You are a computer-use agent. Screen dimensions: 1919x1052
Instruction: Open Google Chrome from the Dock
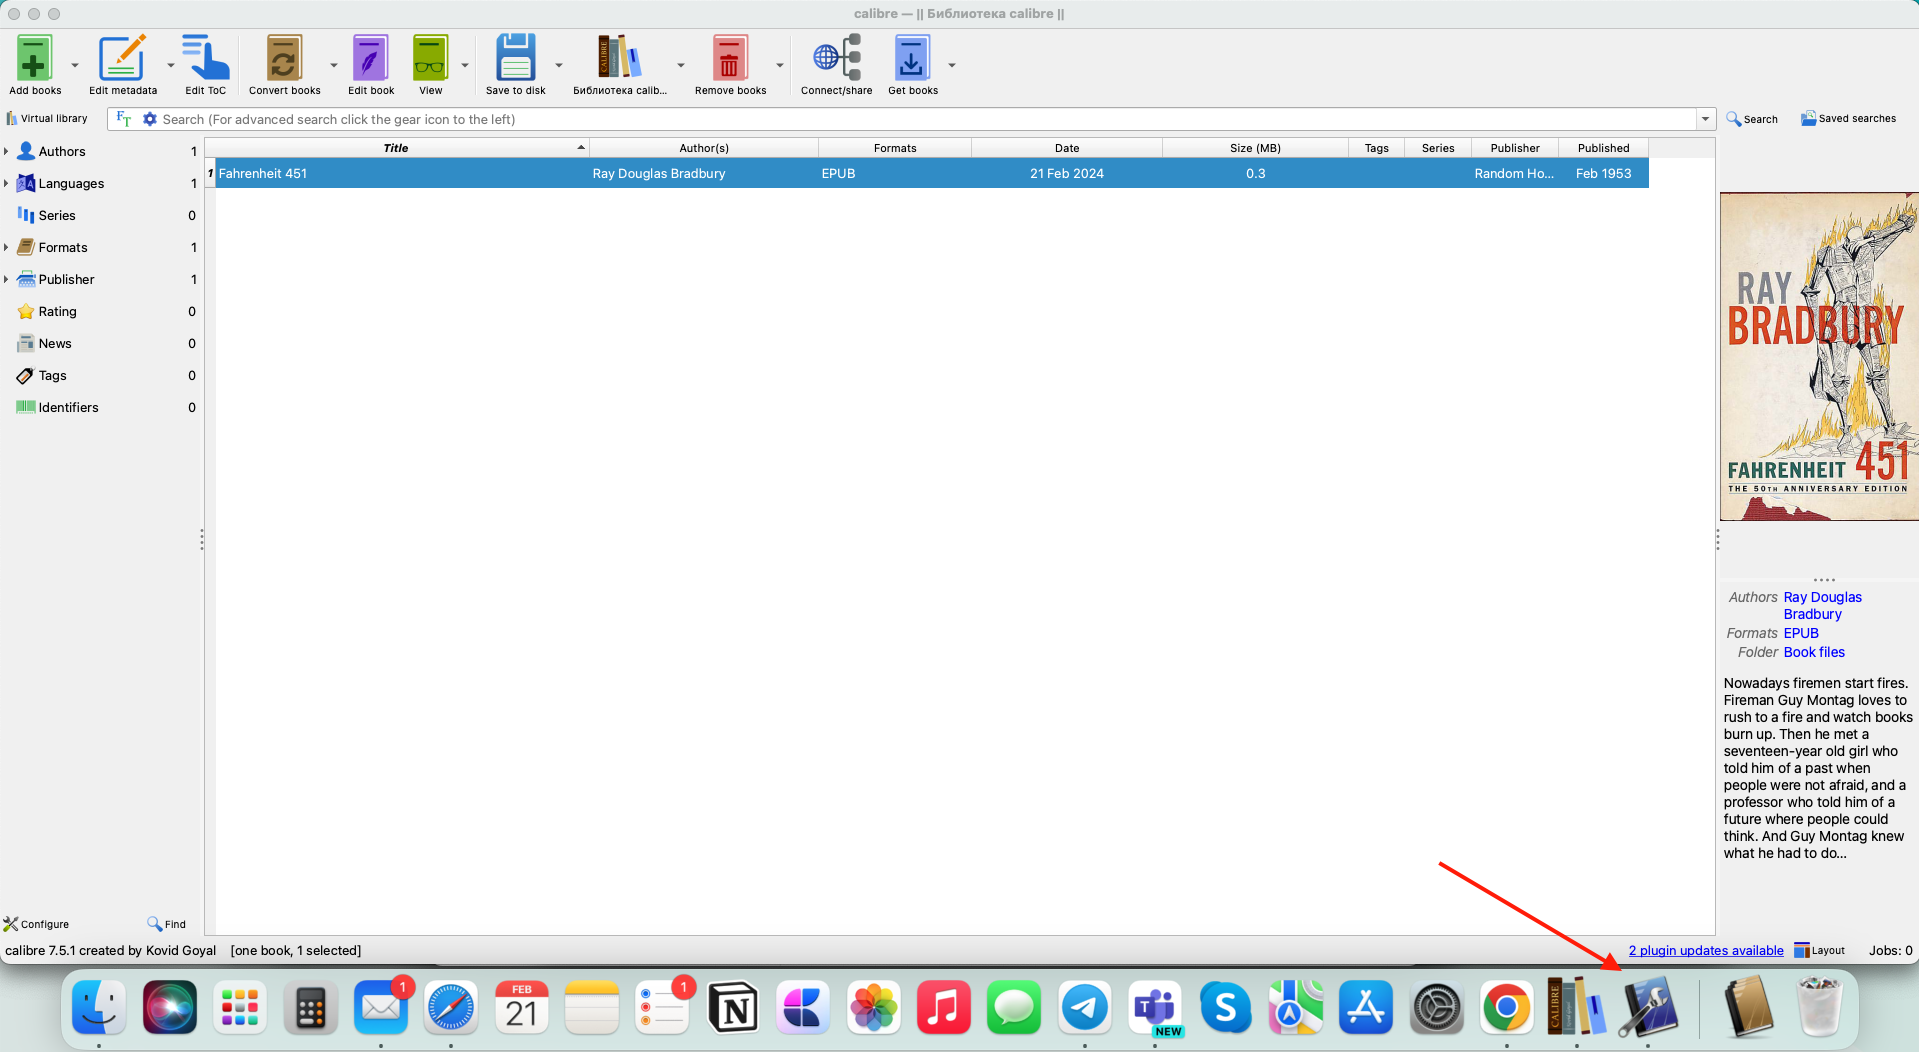coord(1507,1007)
